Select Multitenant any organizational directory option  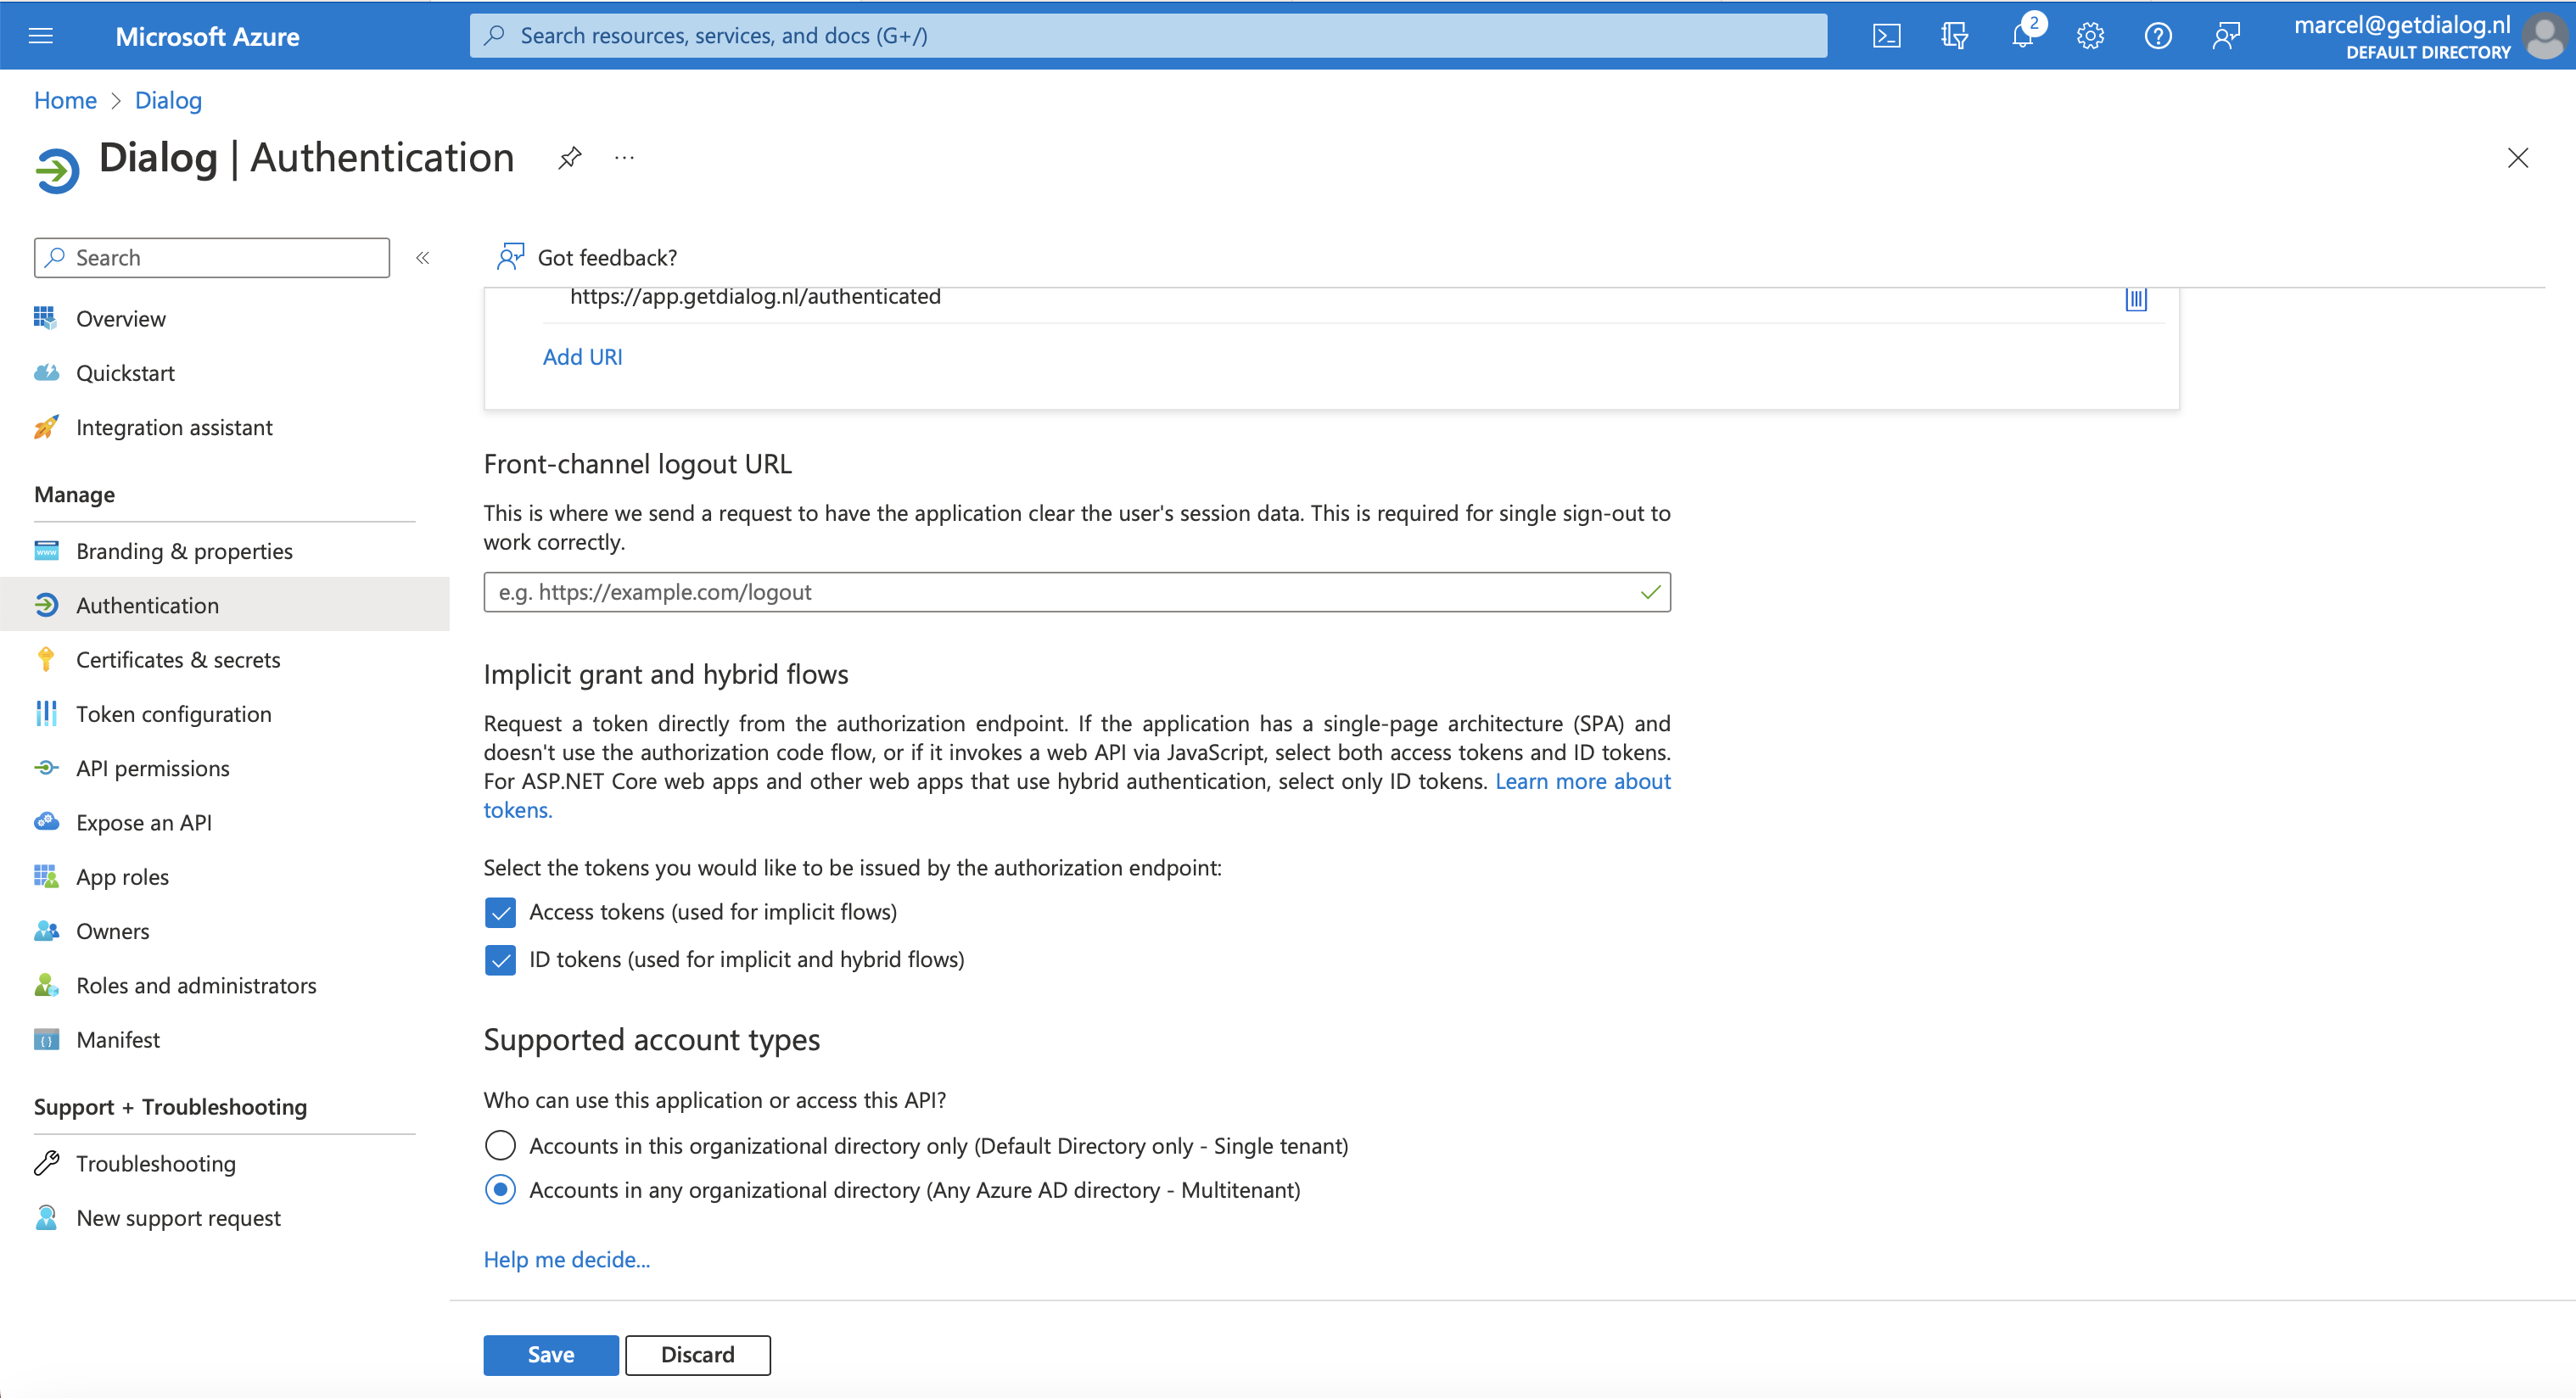(x=500, y=1189)
